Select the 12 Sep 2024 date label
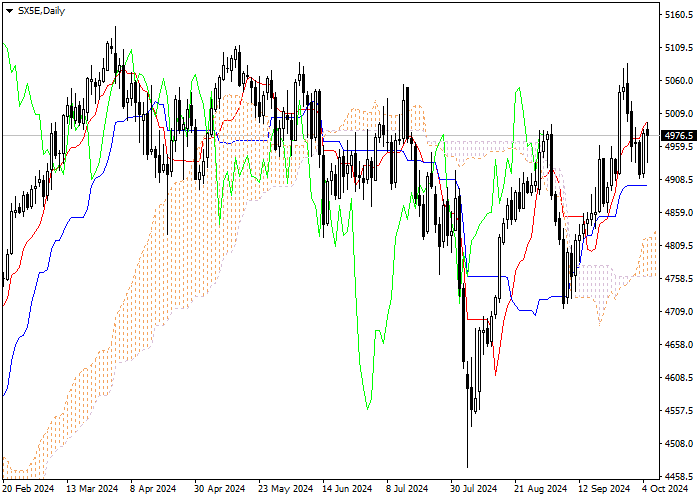 [604, 488]
